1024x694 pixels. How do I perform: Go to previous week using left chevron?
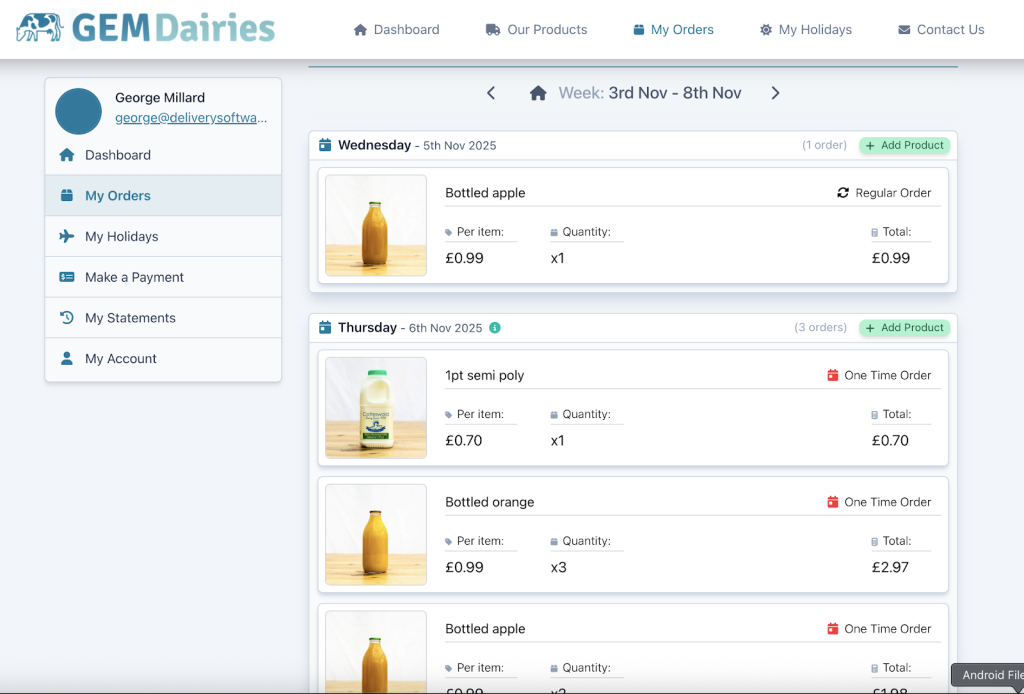491,93
